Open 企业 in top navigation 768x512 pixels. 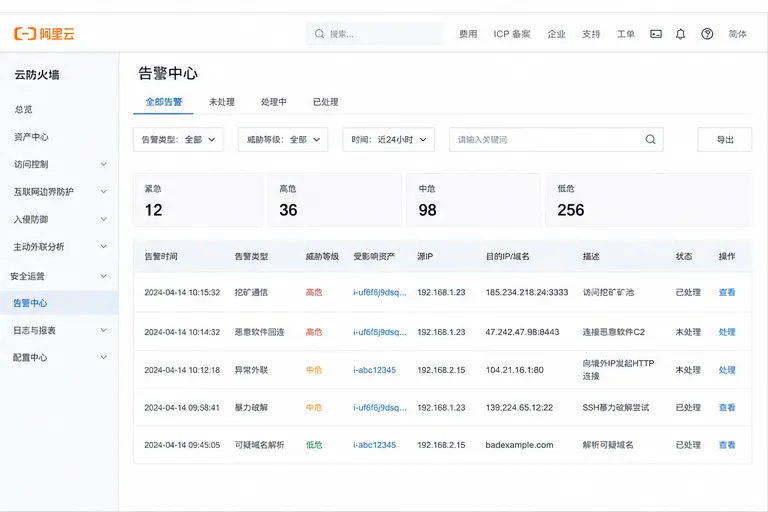click(556, 34)
